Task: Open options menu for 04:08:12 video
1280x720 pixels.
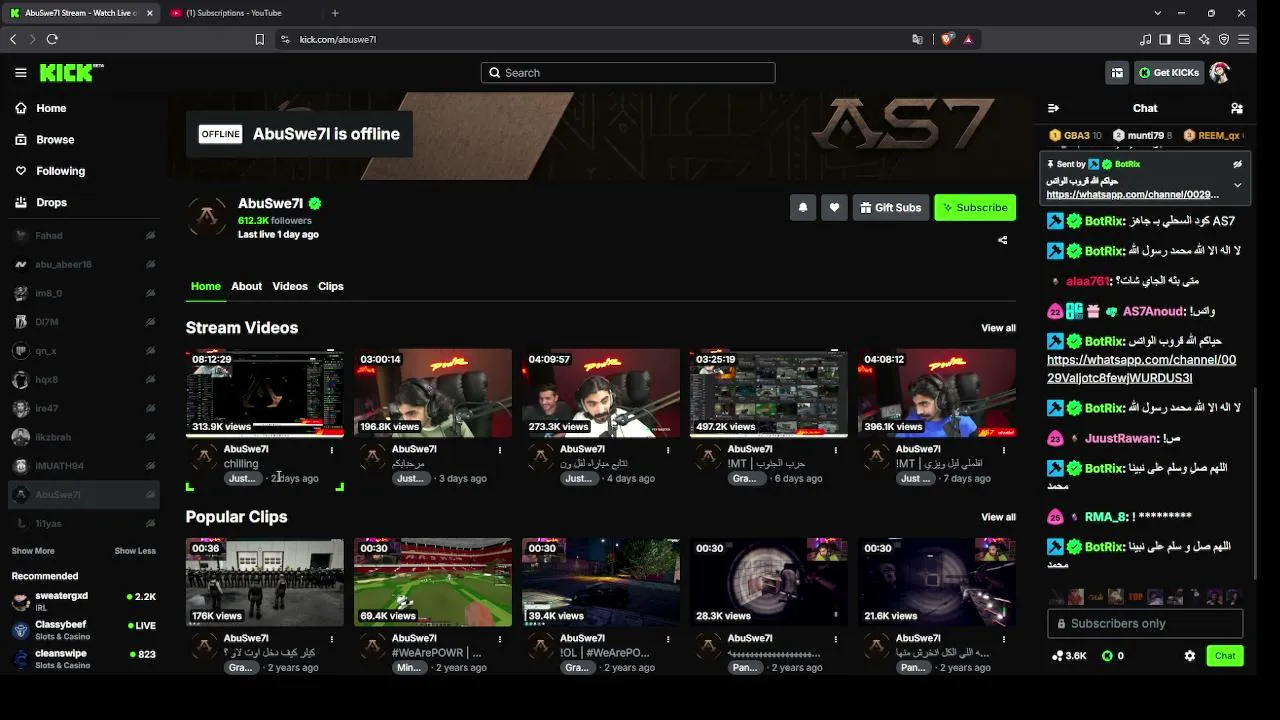Action: (x=1004, y=450)
